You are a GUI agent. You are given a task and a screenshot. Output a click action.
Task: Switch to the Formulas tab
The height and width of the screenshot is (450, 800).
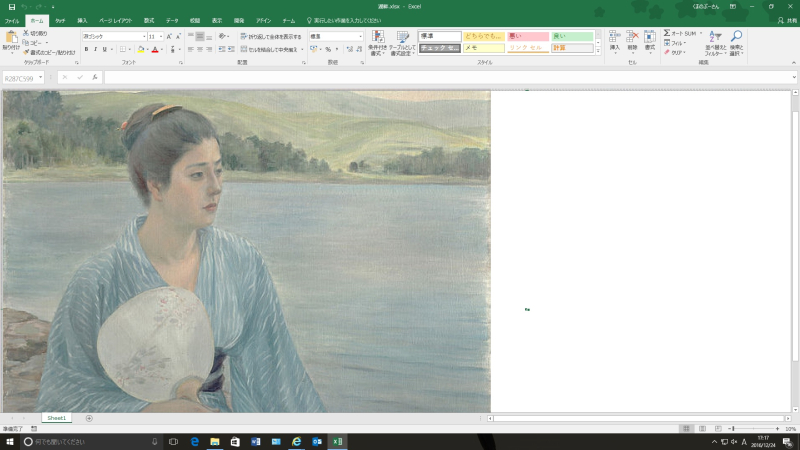point(149,21)
